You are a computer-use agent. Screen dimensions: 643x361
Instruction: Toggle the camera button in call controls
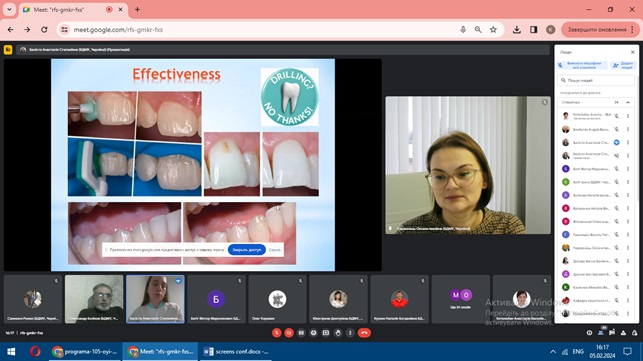289,333
